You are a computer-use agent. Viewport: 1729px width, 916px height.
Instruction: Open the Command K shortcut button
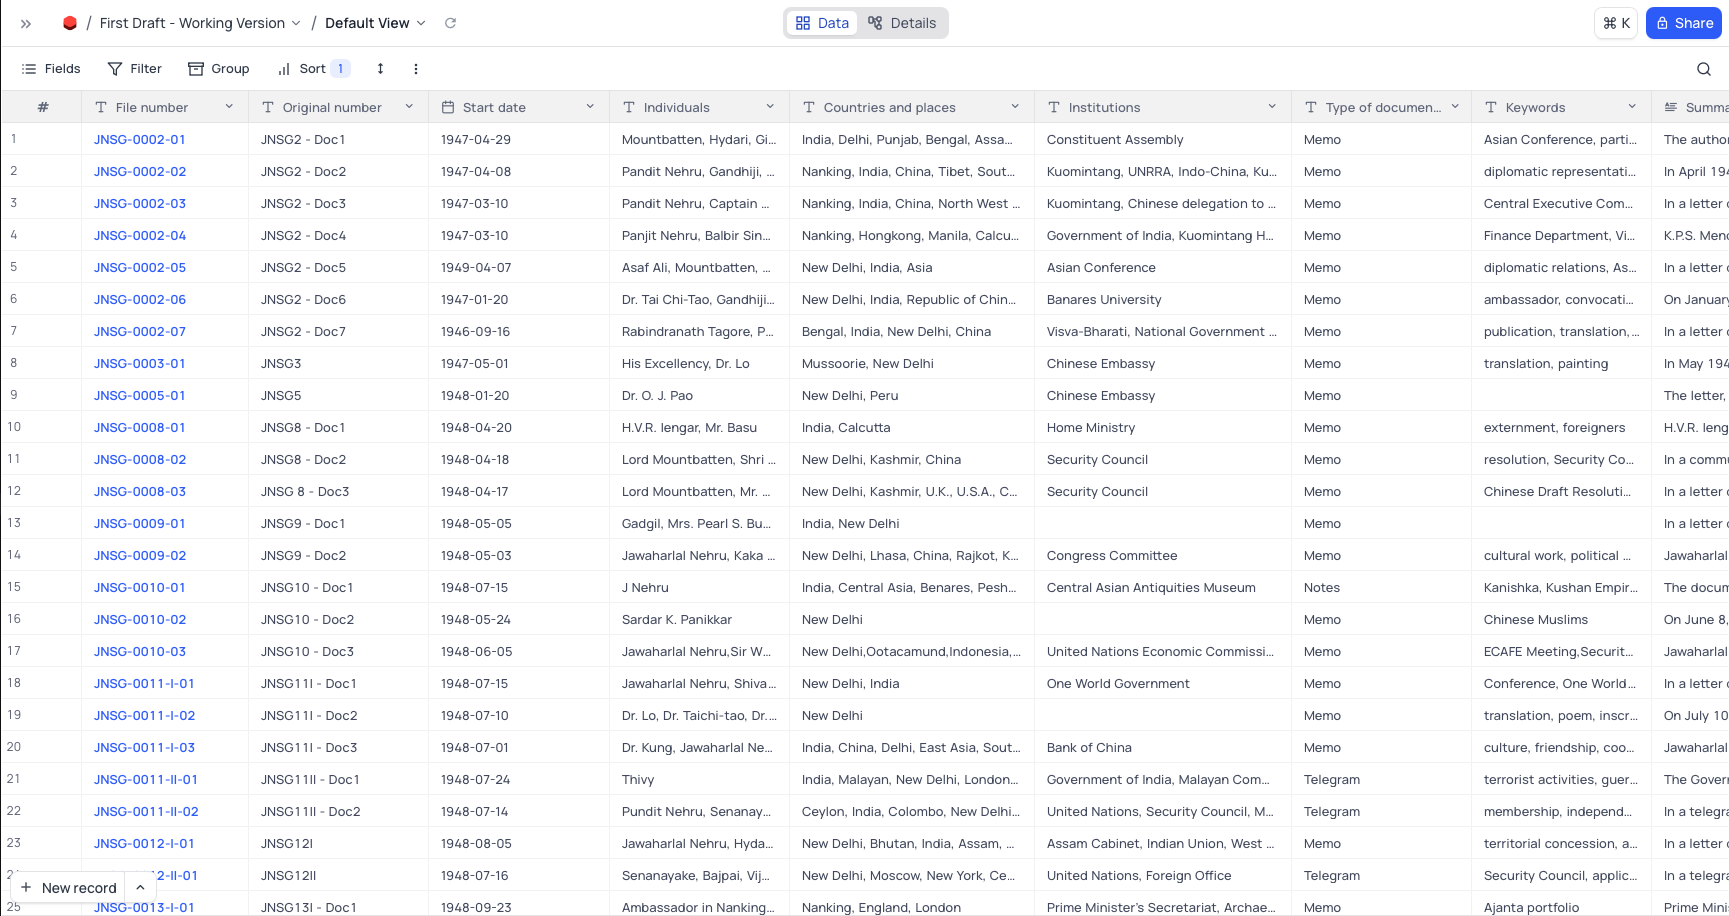1616,23
